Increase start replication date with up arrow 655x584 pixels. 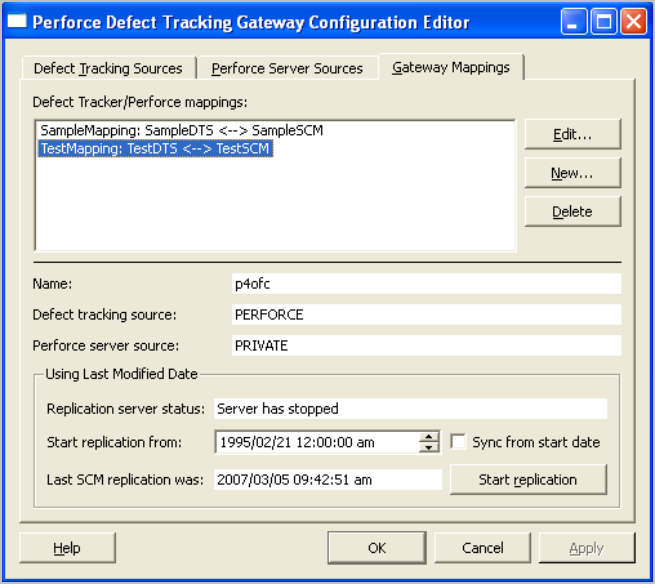[x=429, y=437]
